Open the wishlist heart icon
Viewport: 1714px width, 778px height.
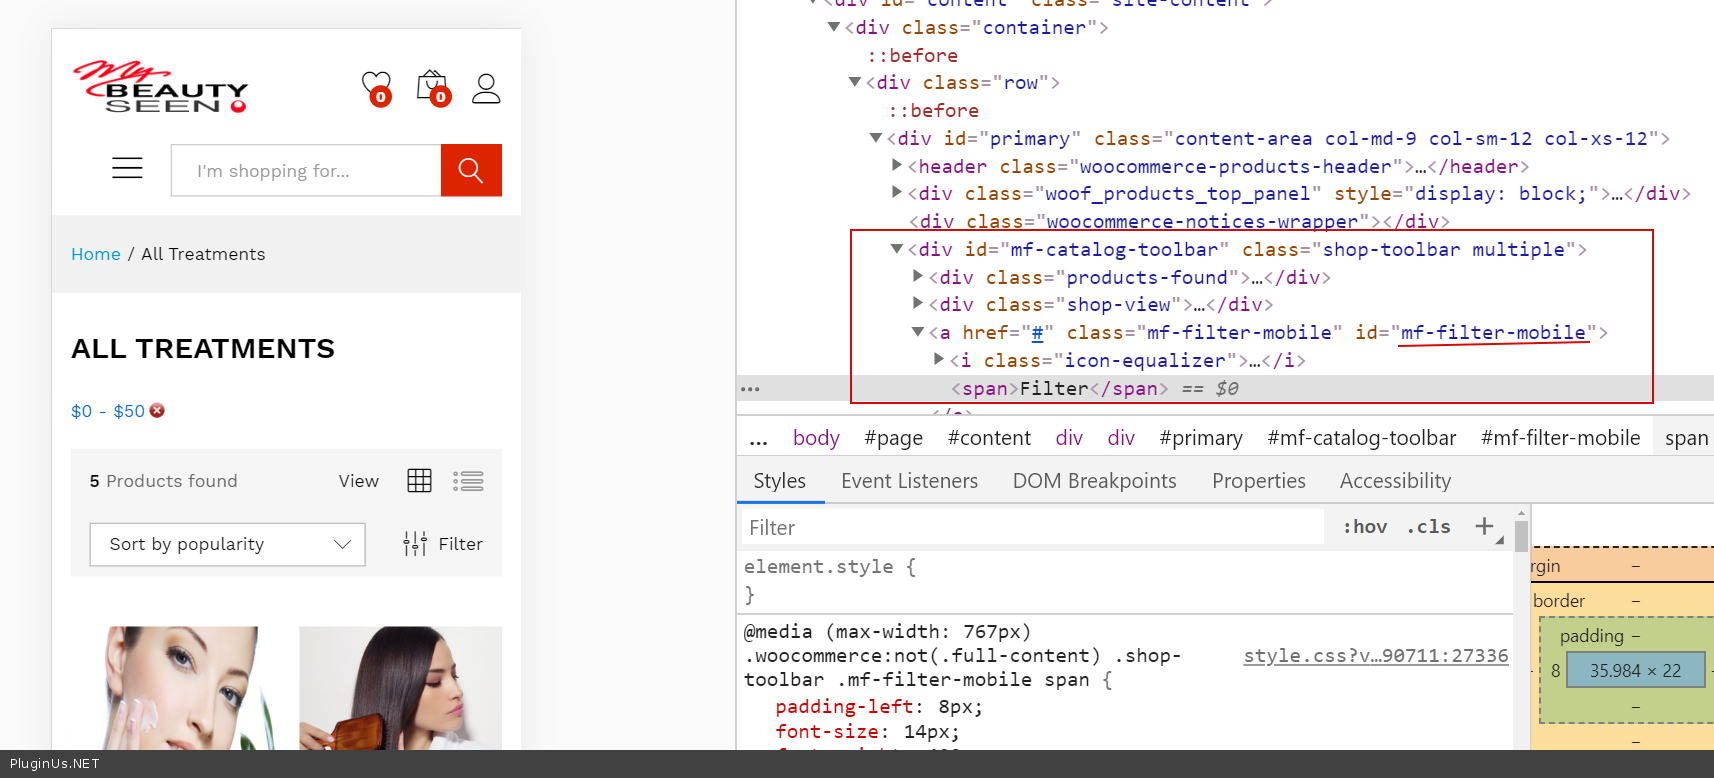pos(376,86)
